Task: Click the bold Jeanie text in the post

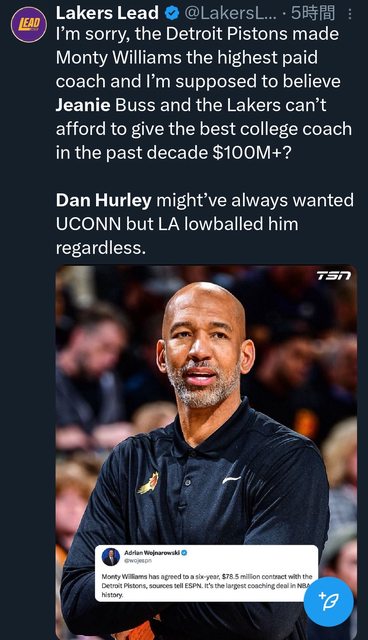Action: click(x=83, y=105)
